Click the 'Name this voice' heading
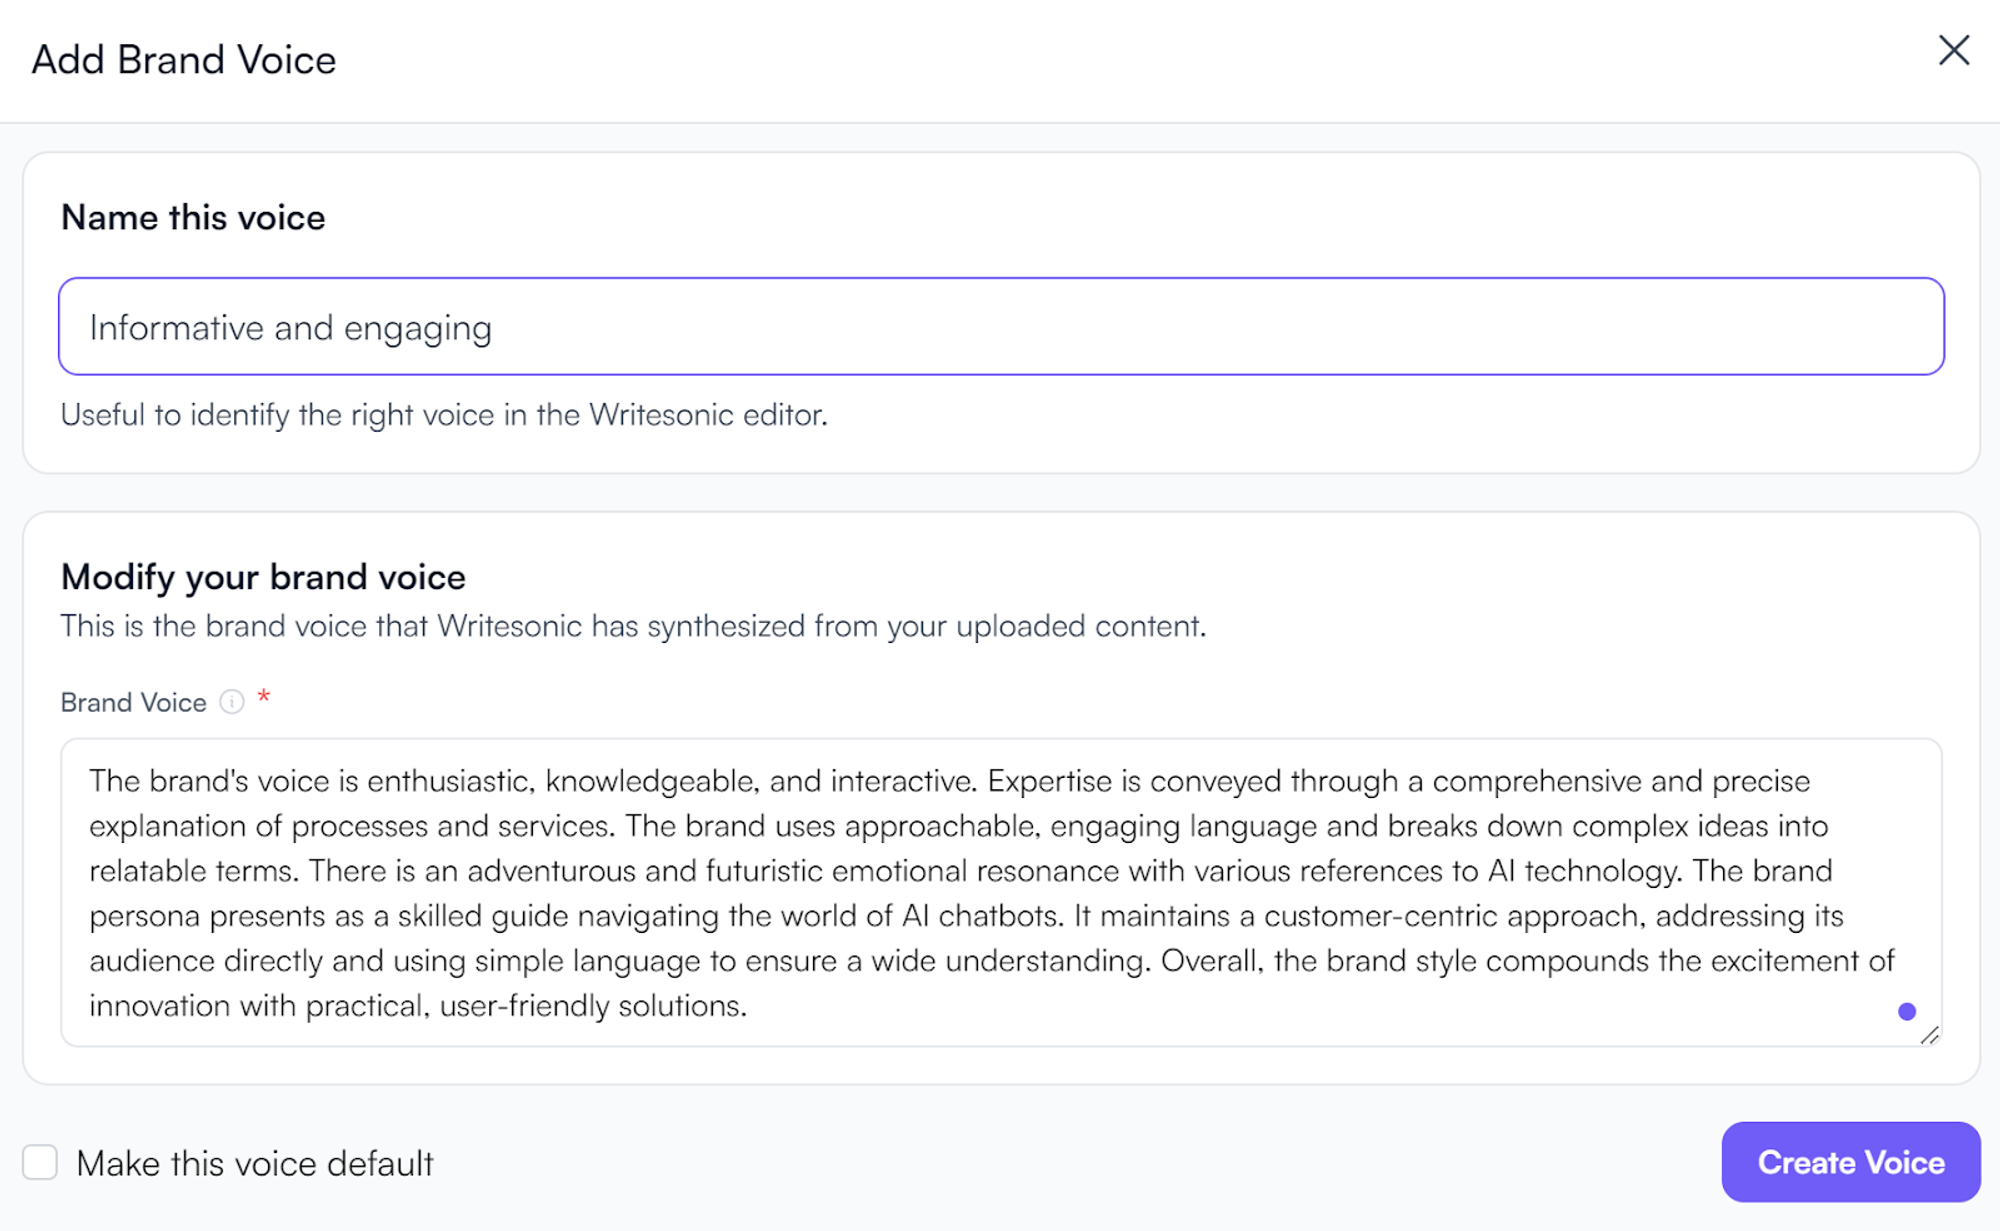This screenshot has height=1231, width=2000. (x=193, y=217)
